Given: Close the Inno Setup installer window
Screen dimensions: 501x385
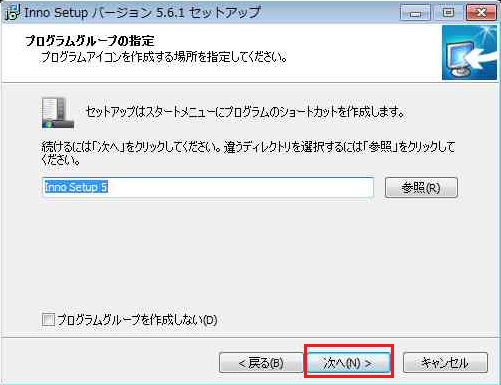Looking at the screenshot, I should (x=481, y=13).
